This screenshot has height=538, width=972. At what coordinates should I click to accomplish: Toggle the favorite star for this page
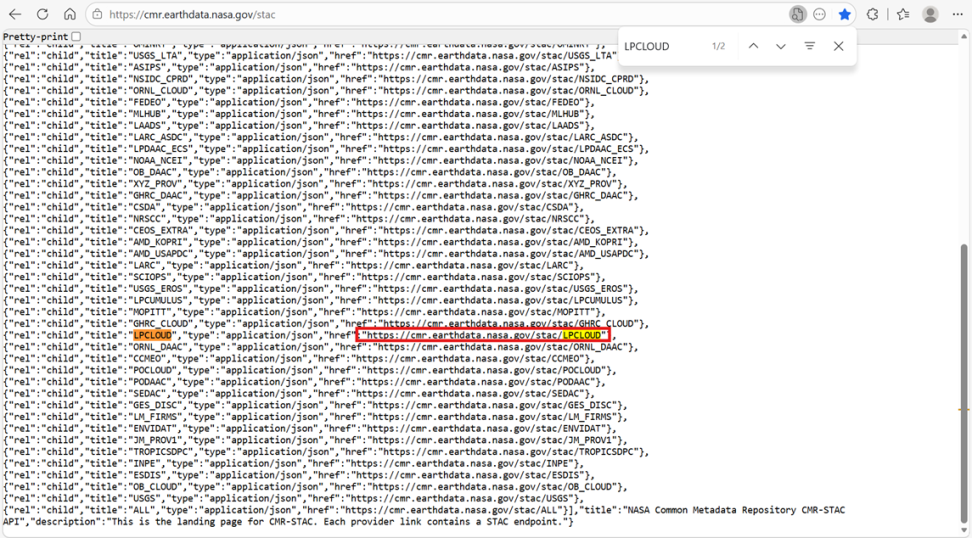pos(844,14)
